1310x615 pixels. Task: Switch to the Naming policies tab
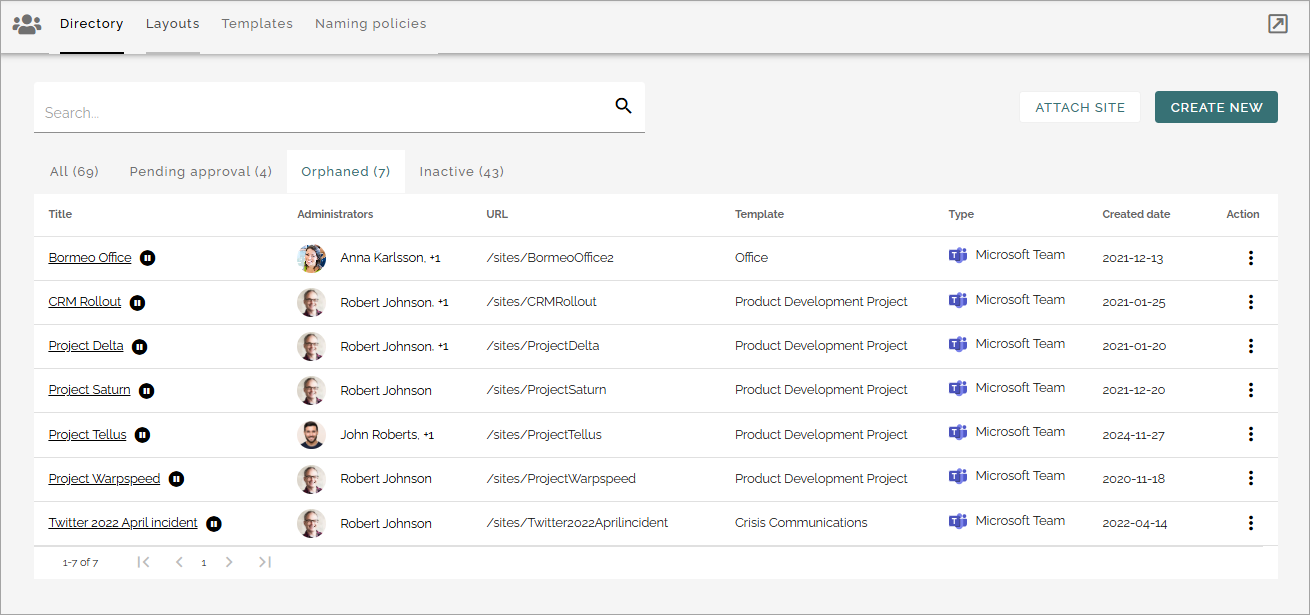pos(371,24)
